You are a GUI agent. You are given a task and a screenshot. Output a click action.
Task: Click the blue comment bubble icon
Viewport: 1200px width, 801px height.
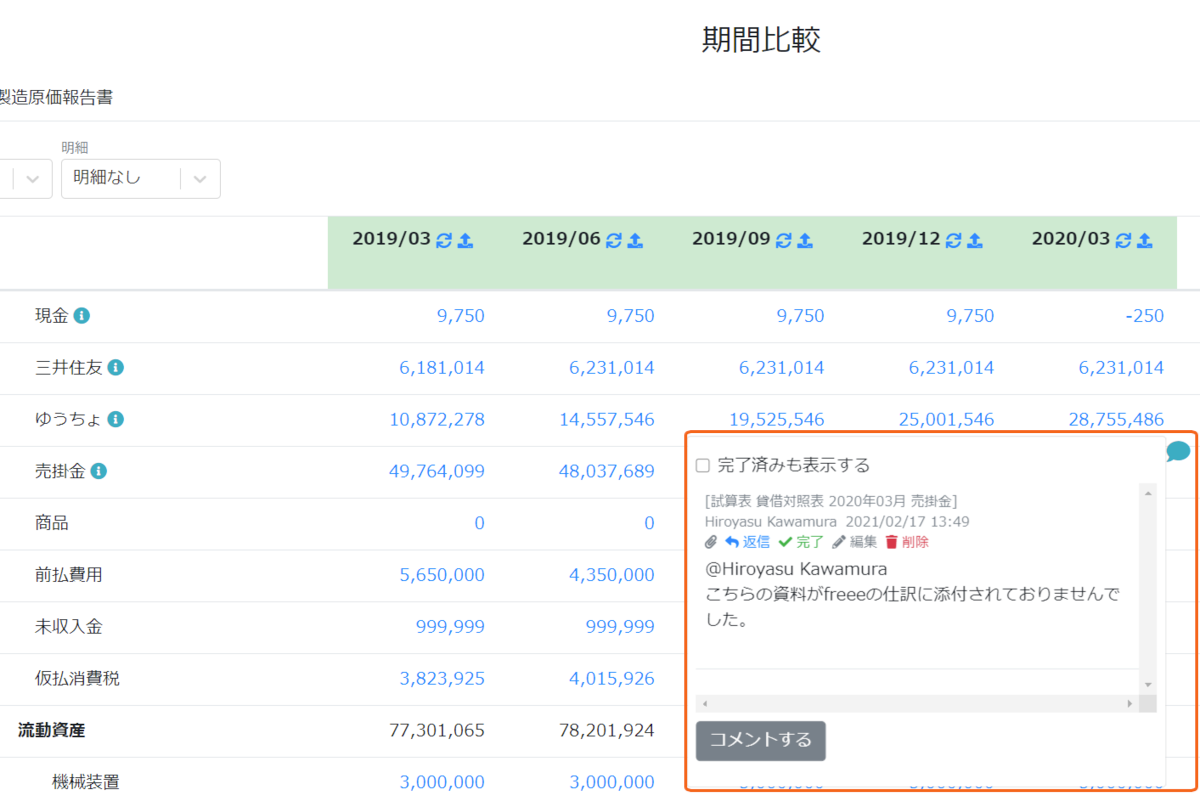pyautogui.click(x=1178, y=452)
